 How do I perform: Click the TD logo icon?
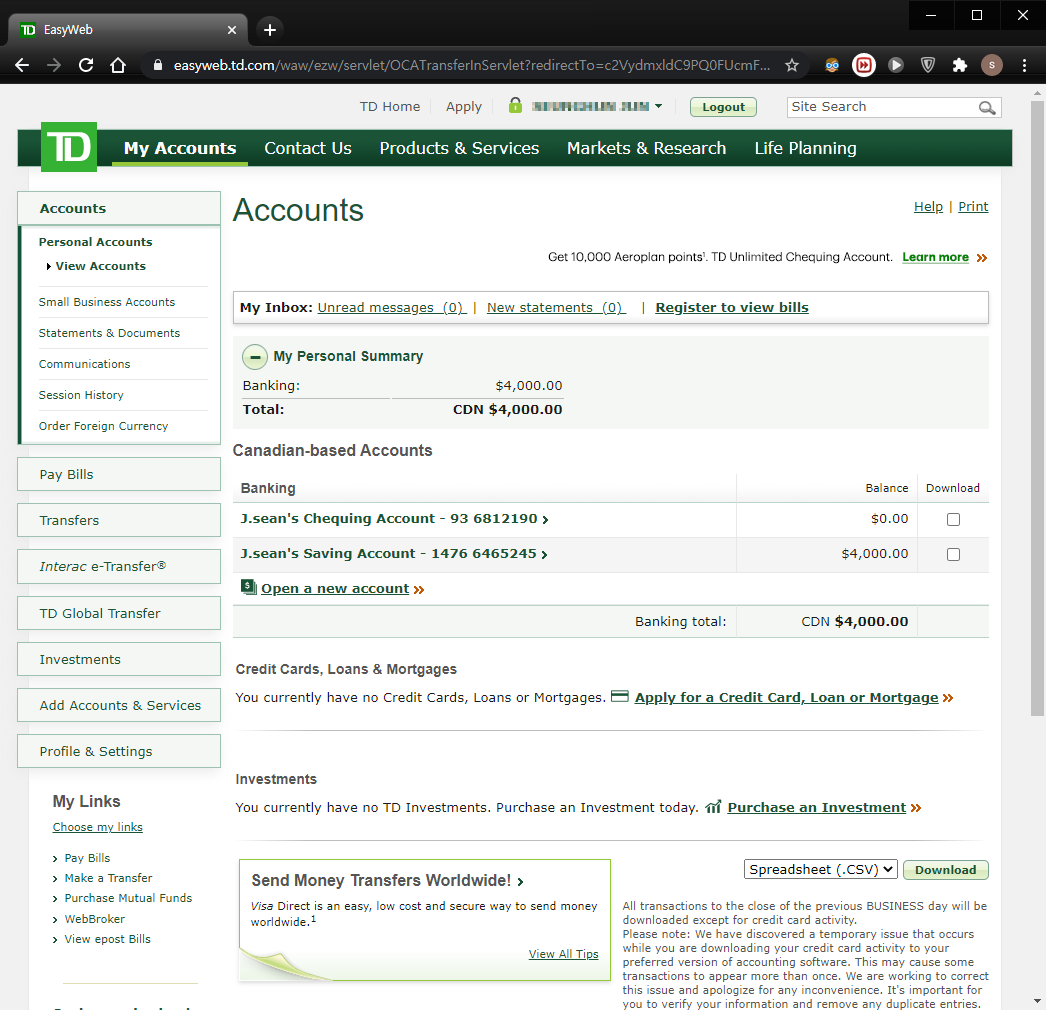coord(69,147)
